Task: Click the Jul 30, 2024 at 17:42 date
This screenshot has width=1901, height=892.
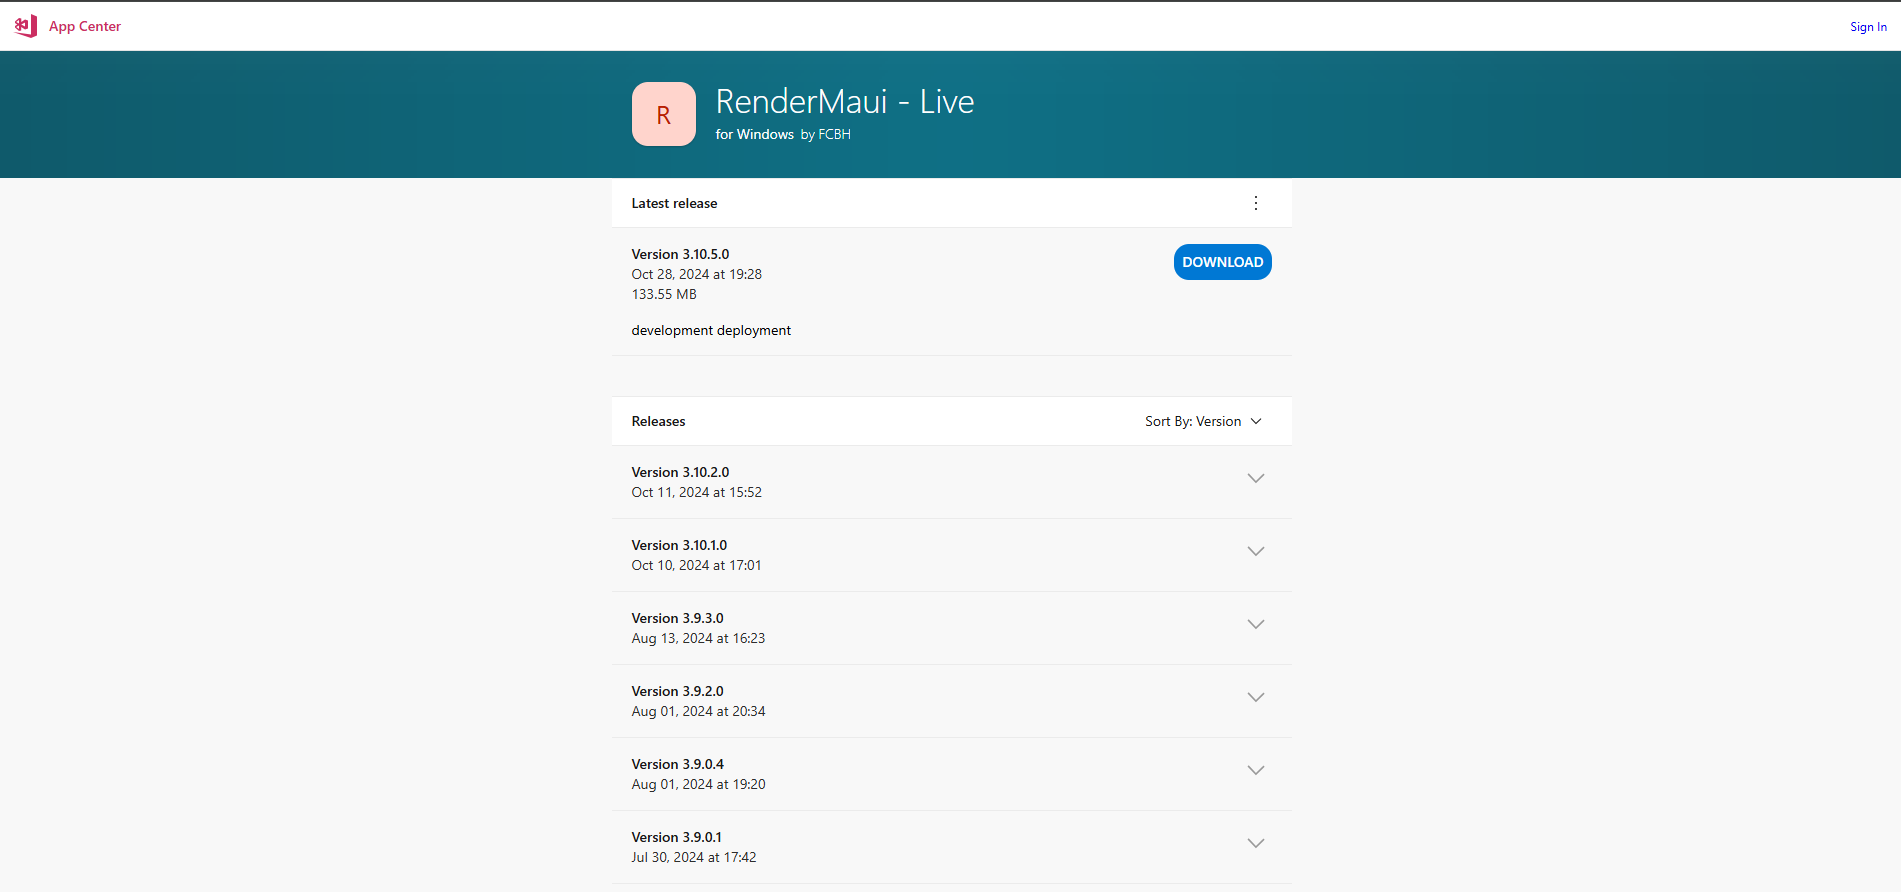Action: tap(694, 857)
